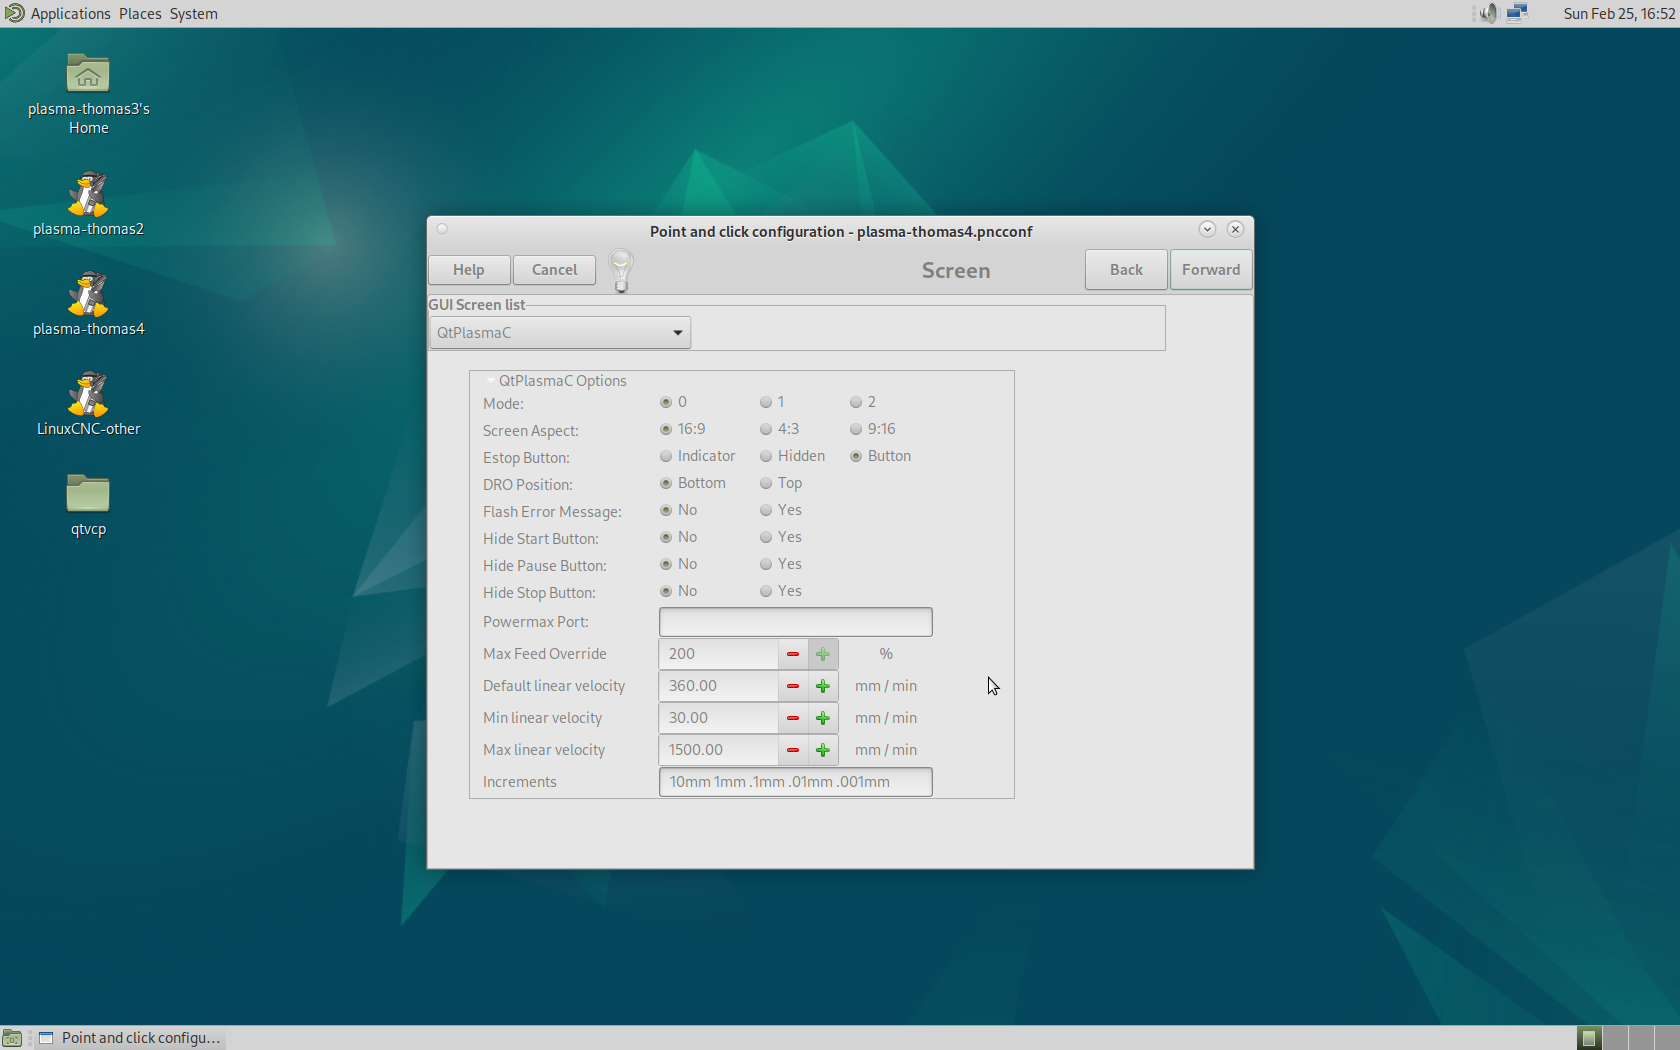
Task: Select Yes for Hide Stop Button
Action: tap(766, 591)
